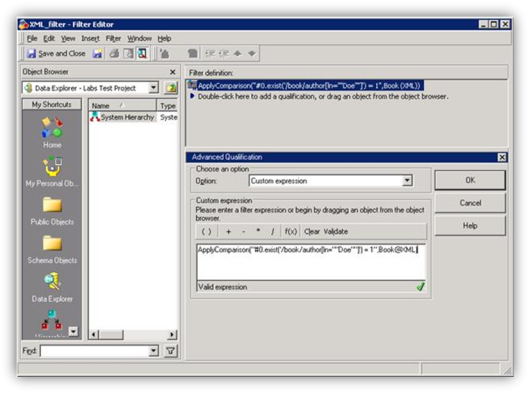Viewport: 529px width, 393px height.
Task: Close the Advanced Qualification dialog
Action: [502, 157]
